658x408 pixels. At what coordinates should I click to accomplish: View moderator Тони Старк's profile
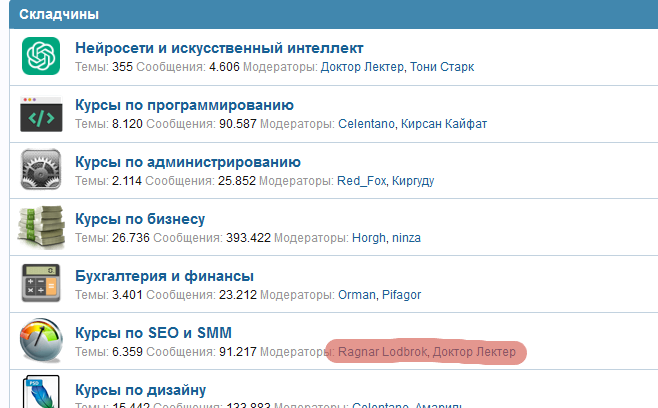(442, 67)
